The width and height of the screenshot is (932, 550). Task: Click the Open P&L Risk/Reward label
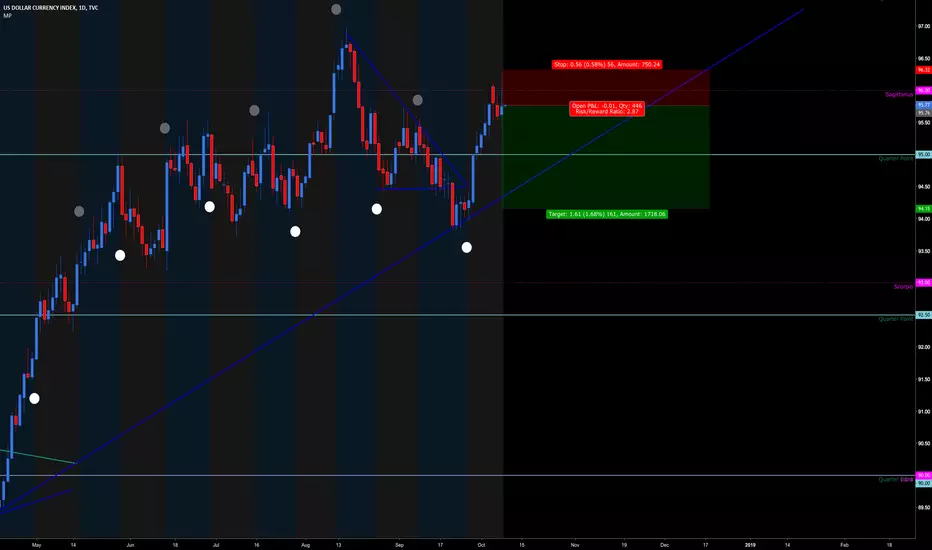point(607,109)
